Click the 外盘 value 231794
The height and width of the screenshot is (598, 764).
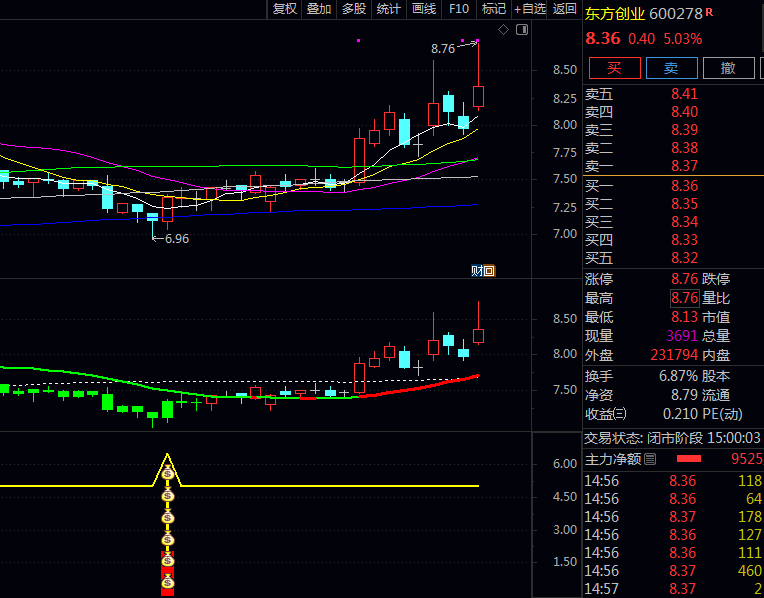pyautogui.click(x=674, y=355)
